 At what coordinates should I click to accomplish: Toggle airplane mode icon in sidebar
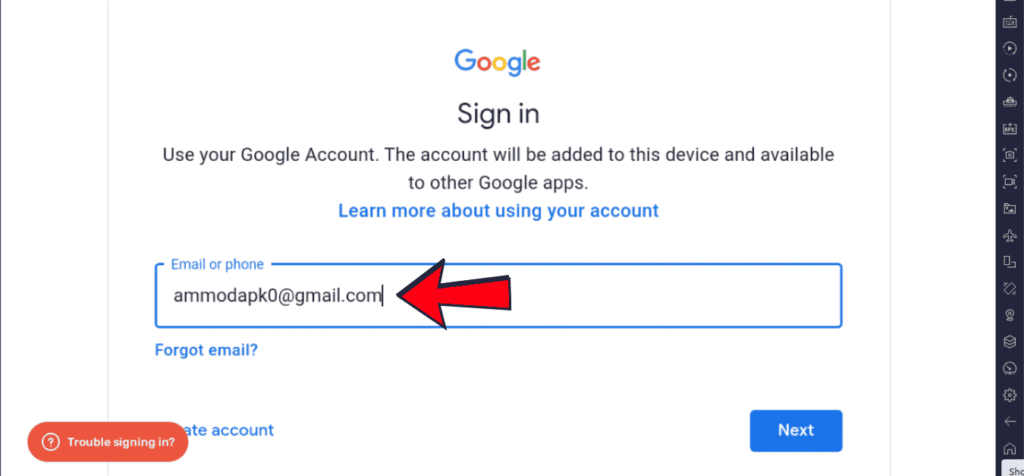tap(1010, 235)
